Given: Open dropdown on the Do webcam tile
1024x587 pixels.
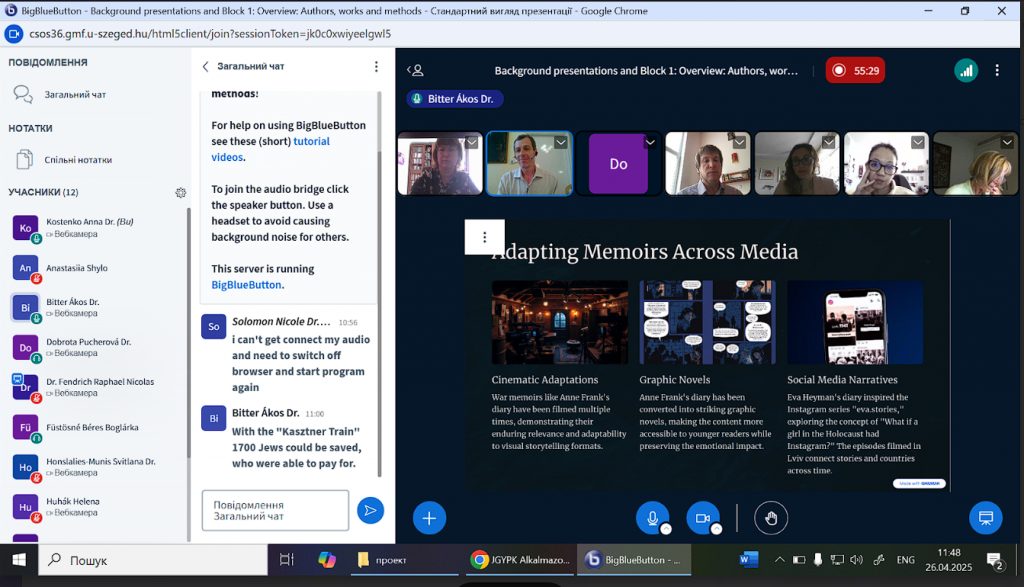Looking at the screenshot, I should (650, 143).
